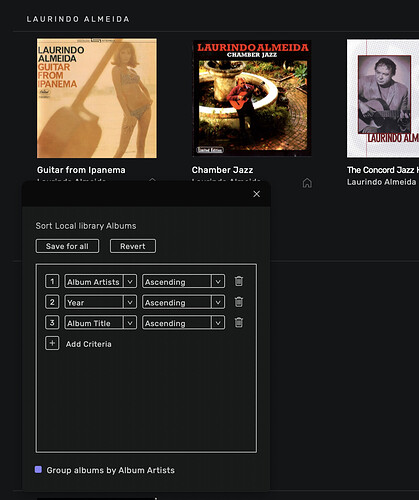
Task: Open the Concord Jazz album cover
Action: click(x=383, y=98)
